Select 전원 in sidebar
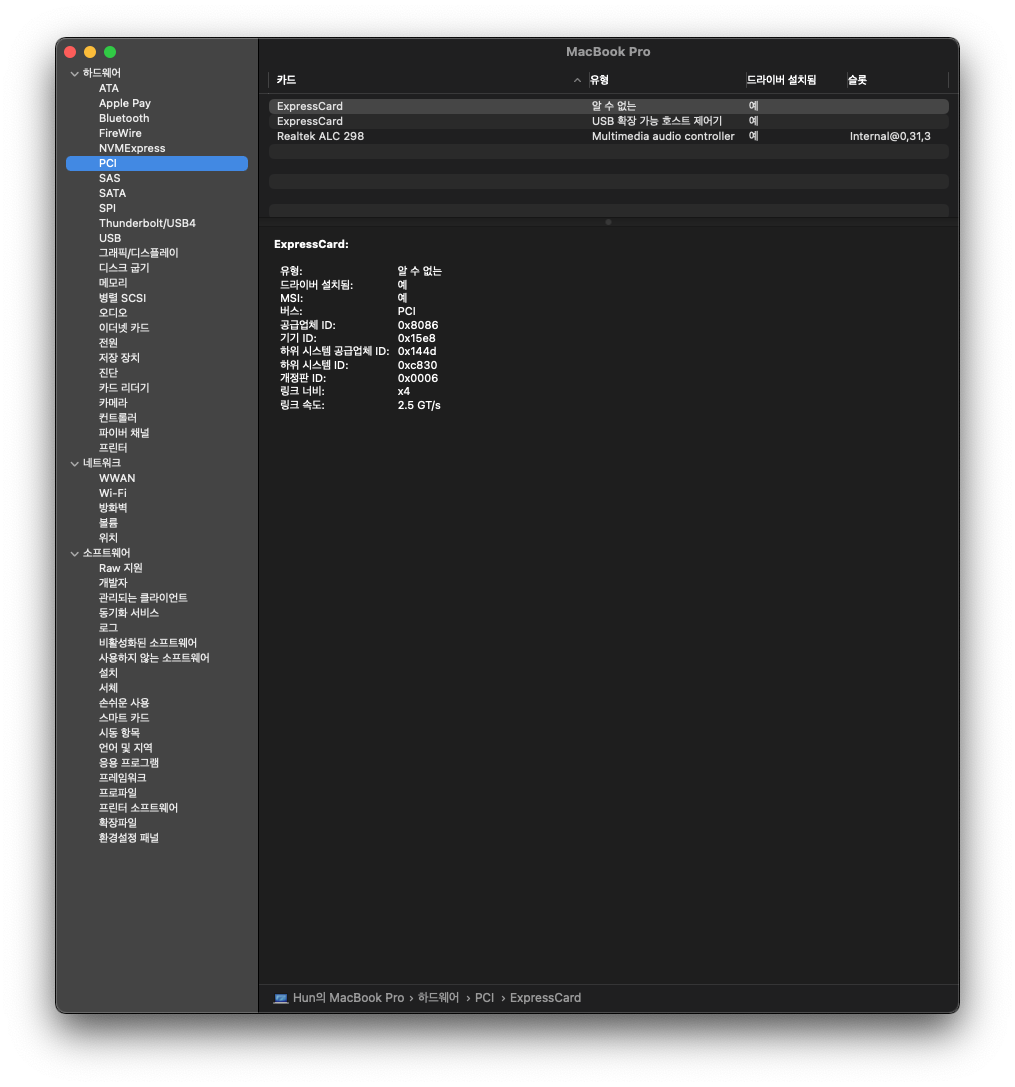This screenshot has width=1015, height=1087. 108,343
